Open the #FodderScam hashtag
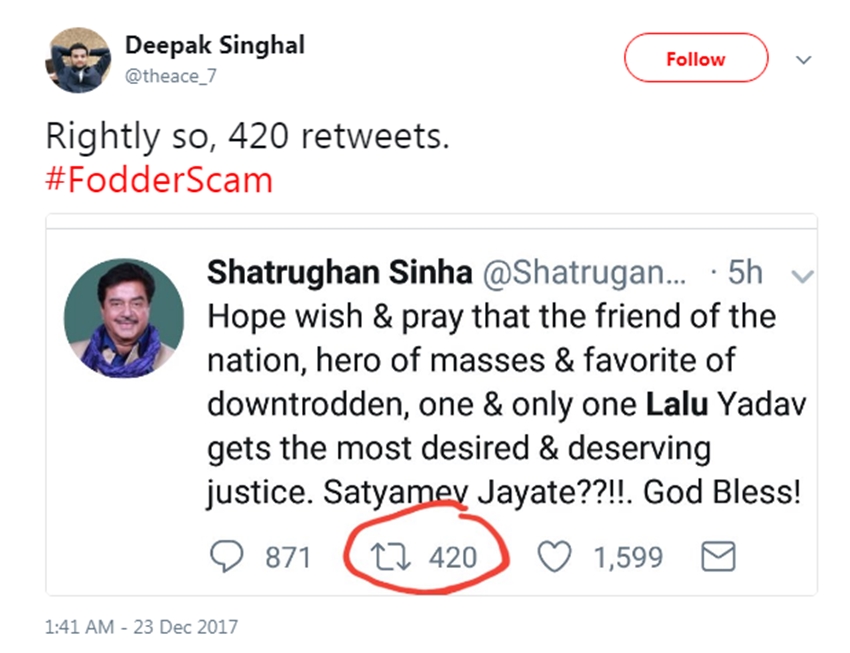This screenshot has width=850, height=653. [160, 181]
